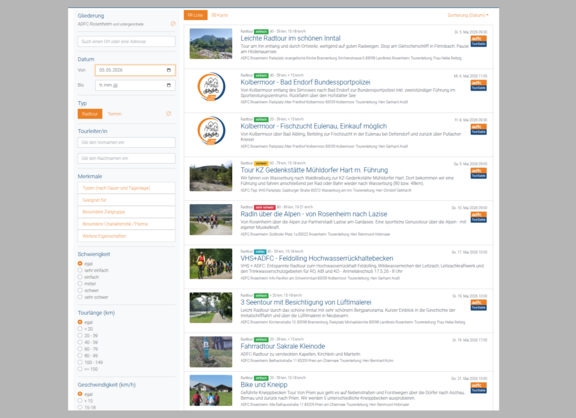The image size is (576, 418).
Task: Click adfc badge on Bike und Kneipp entry
Action: tap(479, 388)
